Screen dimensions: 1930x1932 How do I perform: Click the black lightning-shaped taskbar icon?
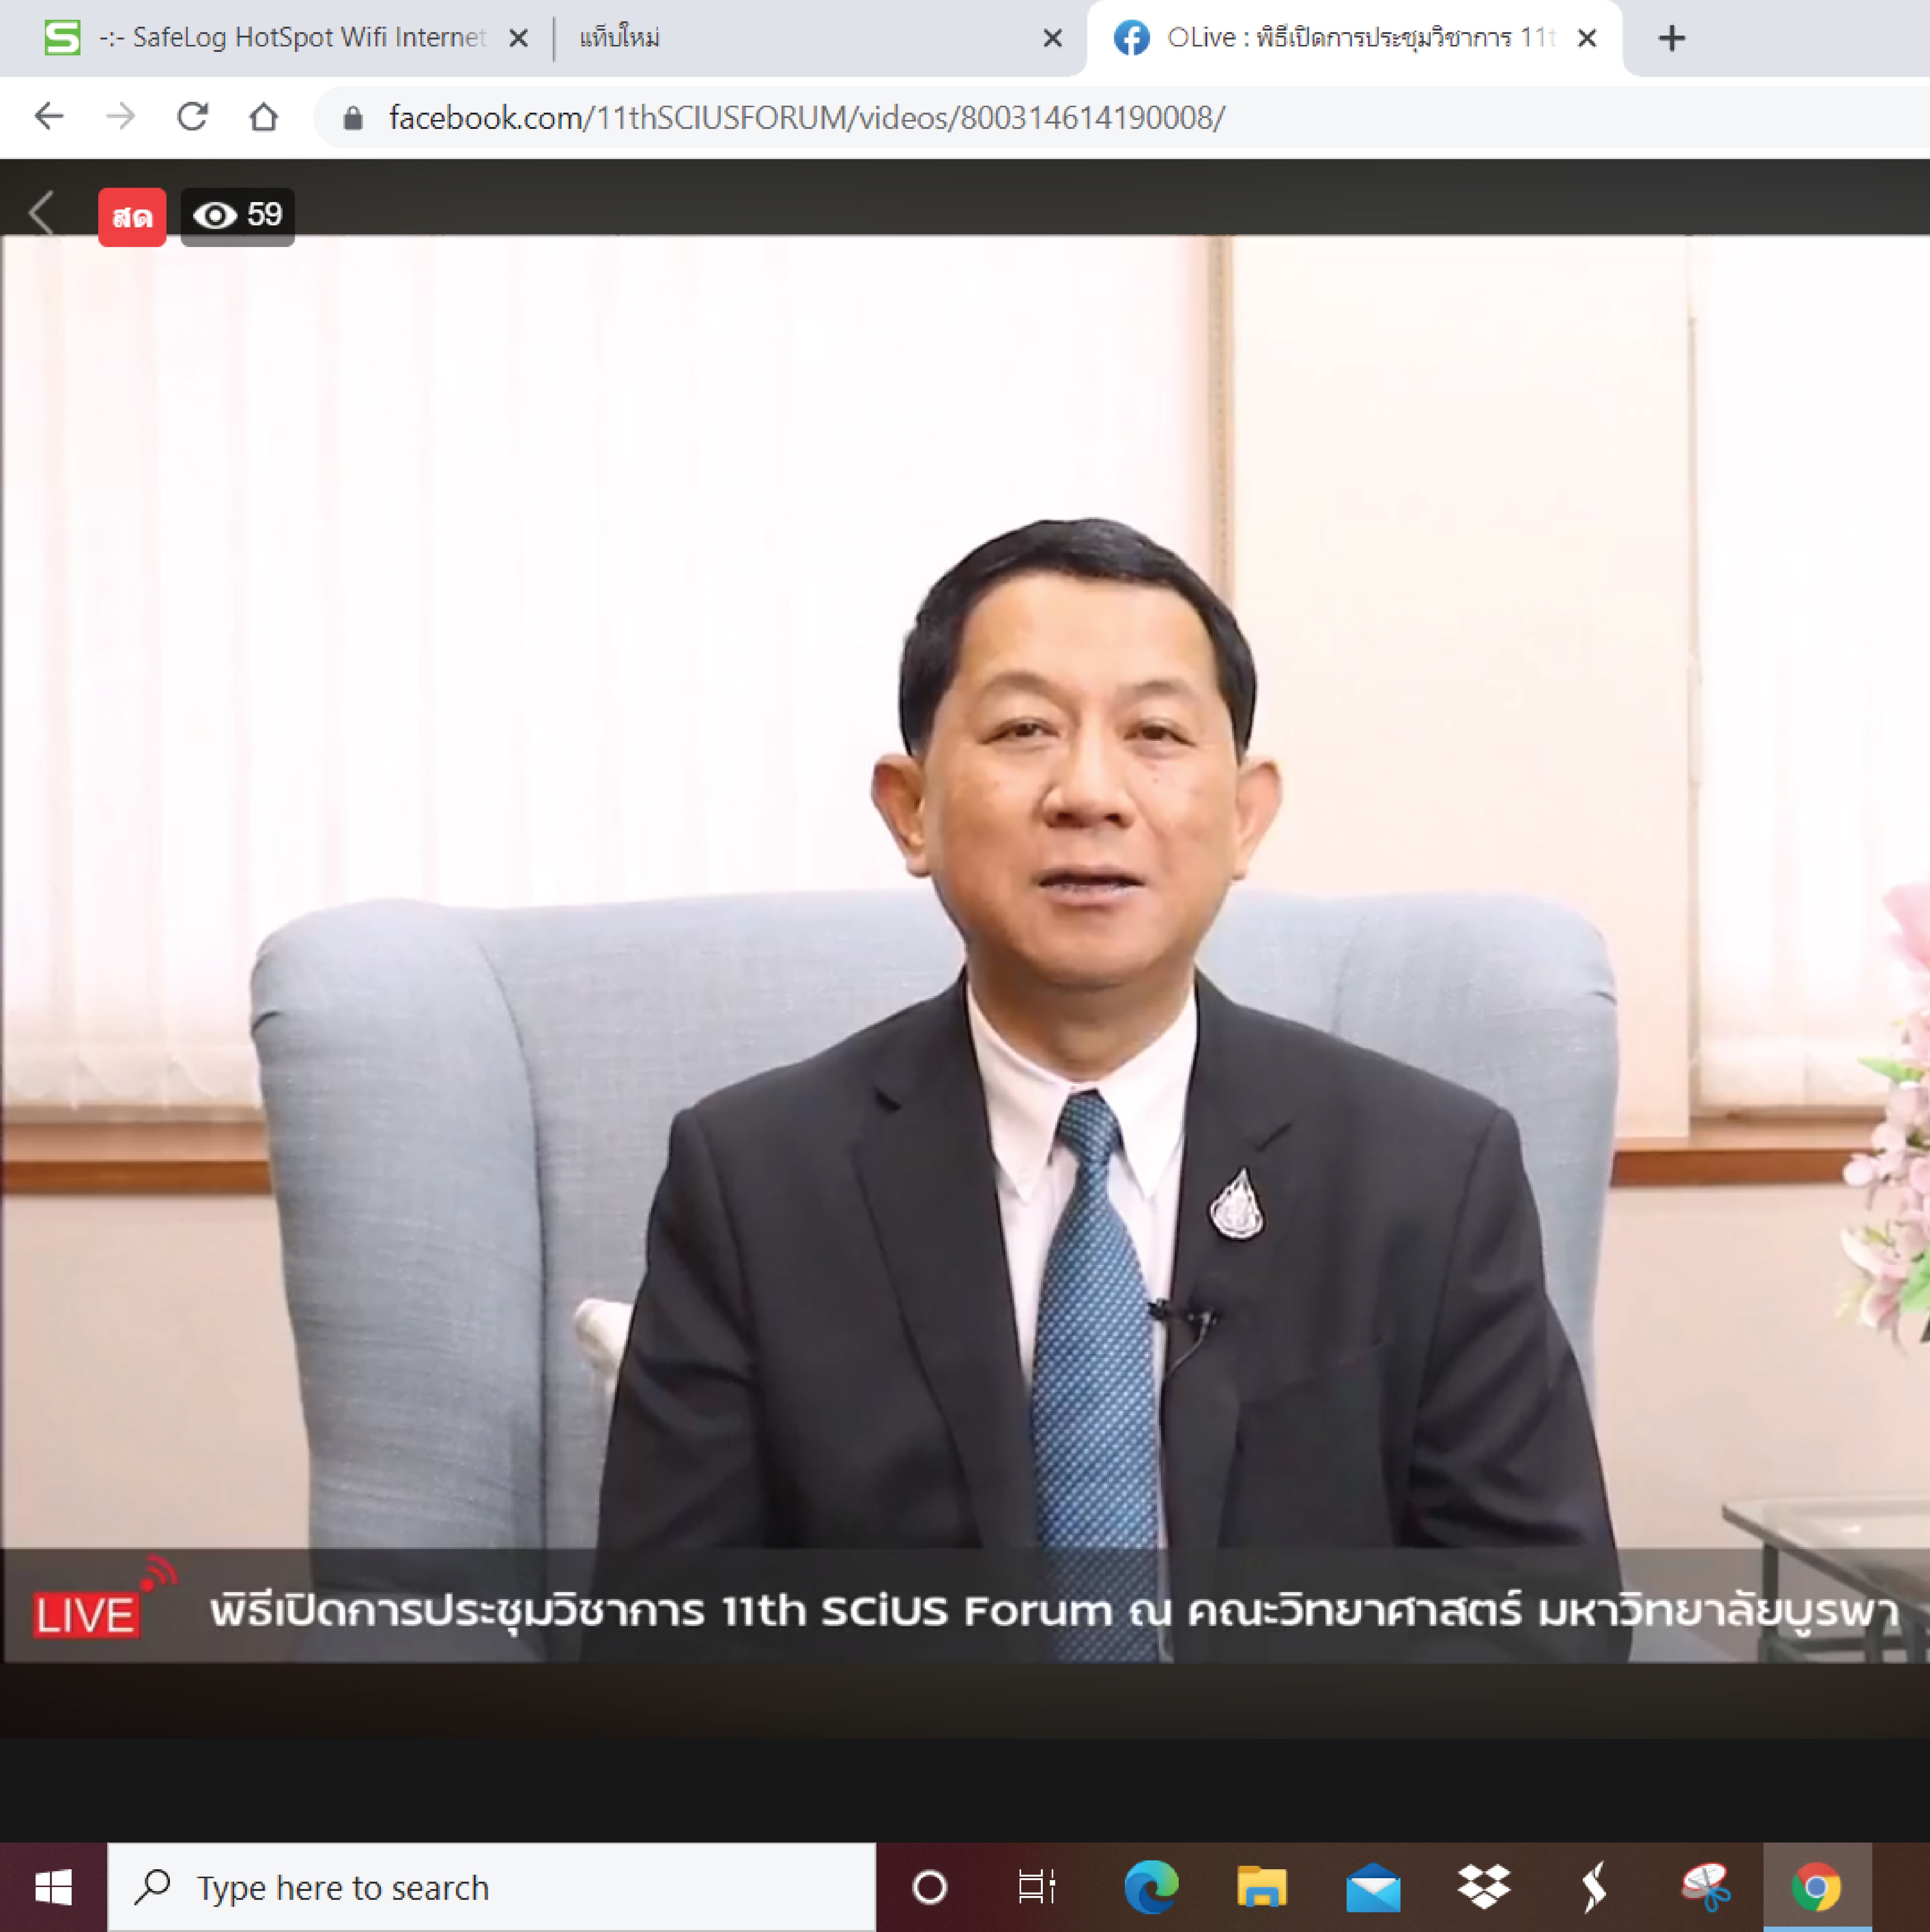pos(1594,1888)
